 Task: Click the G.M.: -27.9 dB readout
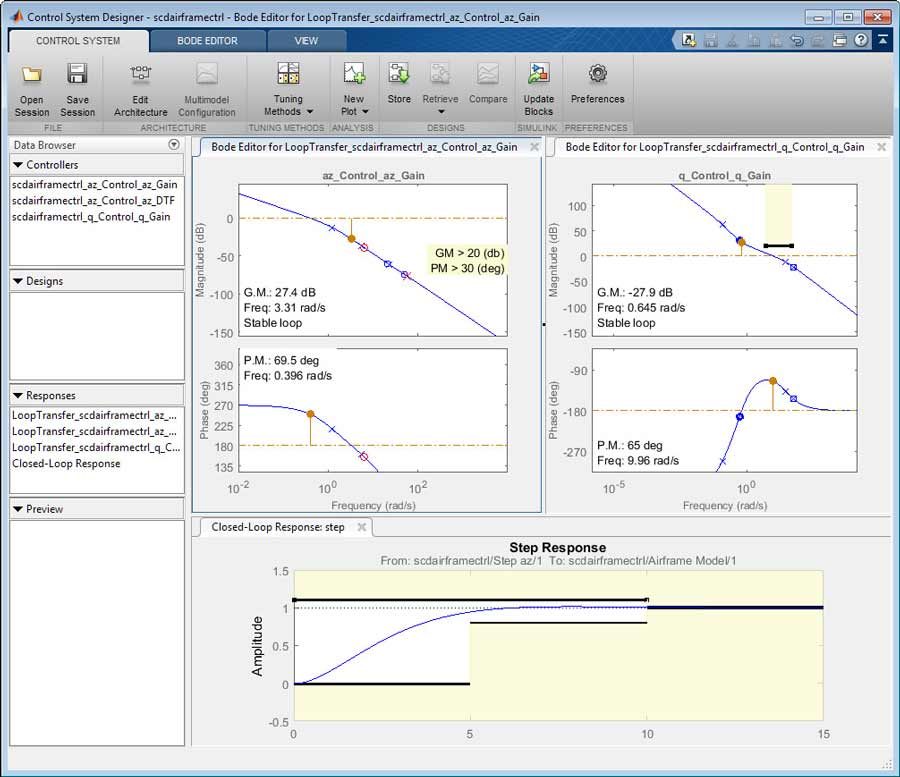pyautogui.click(x=635, y=292)
